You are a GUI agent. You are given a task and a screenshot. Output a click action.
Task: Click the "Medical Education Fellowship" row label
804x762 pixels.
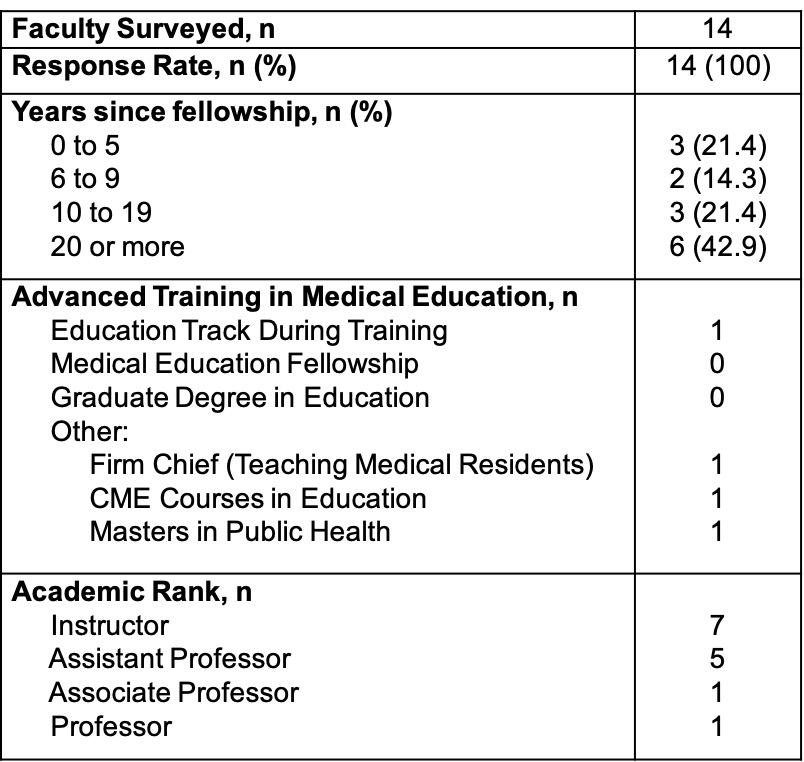point(234,363)
